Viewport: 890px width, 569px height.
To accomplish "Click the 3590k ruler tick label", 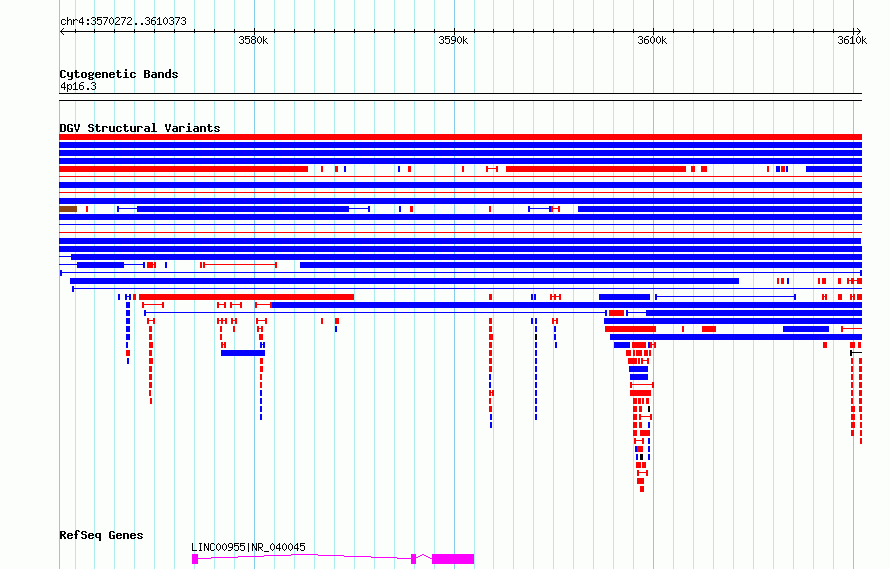I will [453, 40].
